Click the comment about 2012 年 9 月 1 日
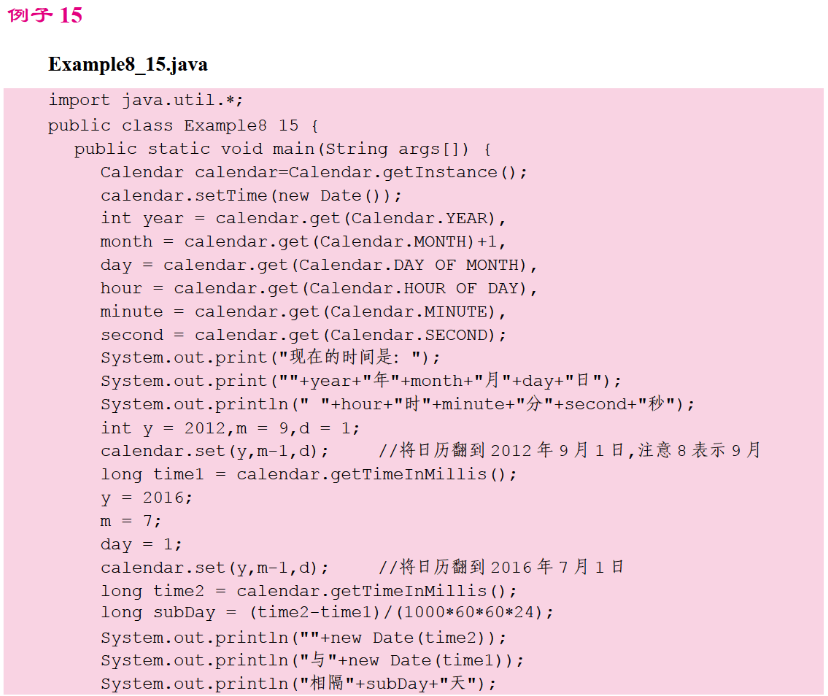Image resolution: width=828 pixels, height=696 pixels. 566,450
